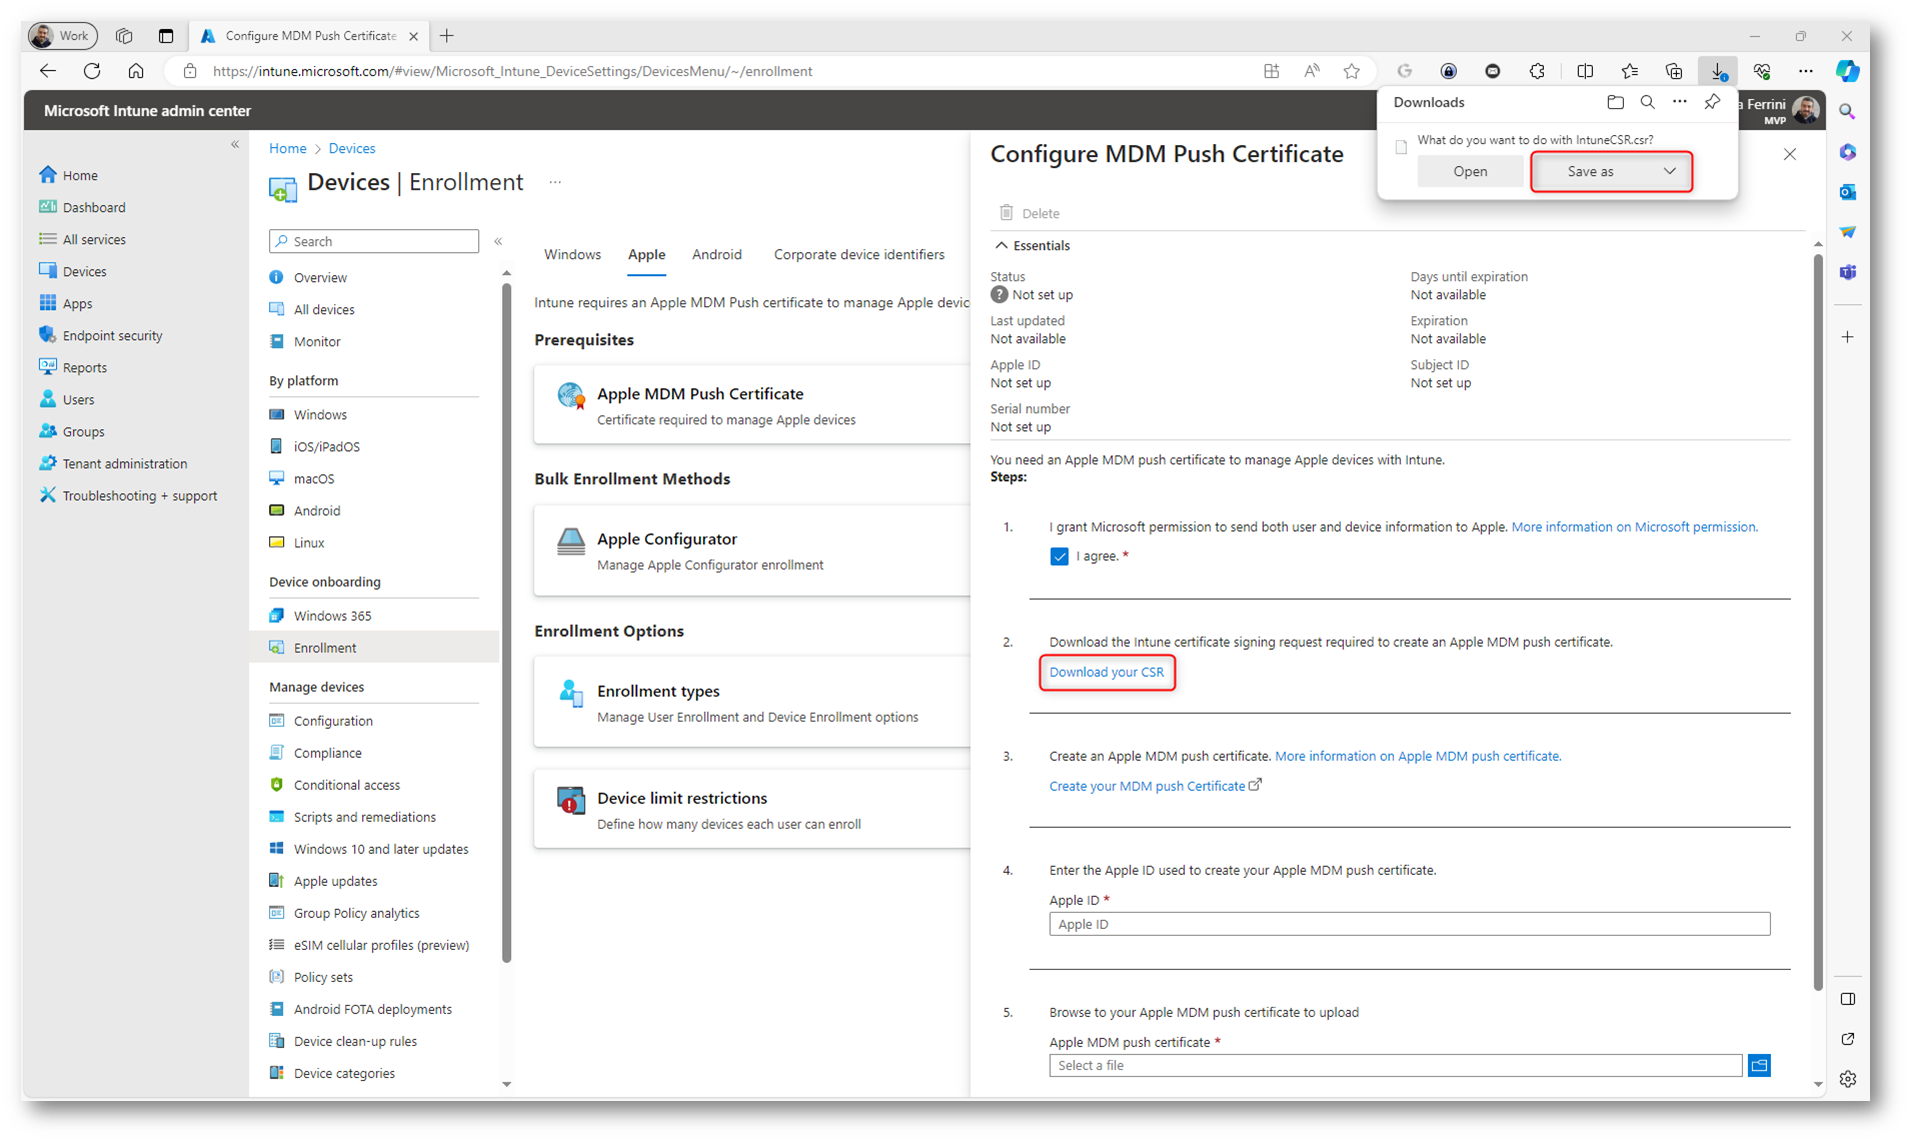Open More information on Apple MDM push certificate
The image size is (1912, 1143).
tap(1417, 756)
